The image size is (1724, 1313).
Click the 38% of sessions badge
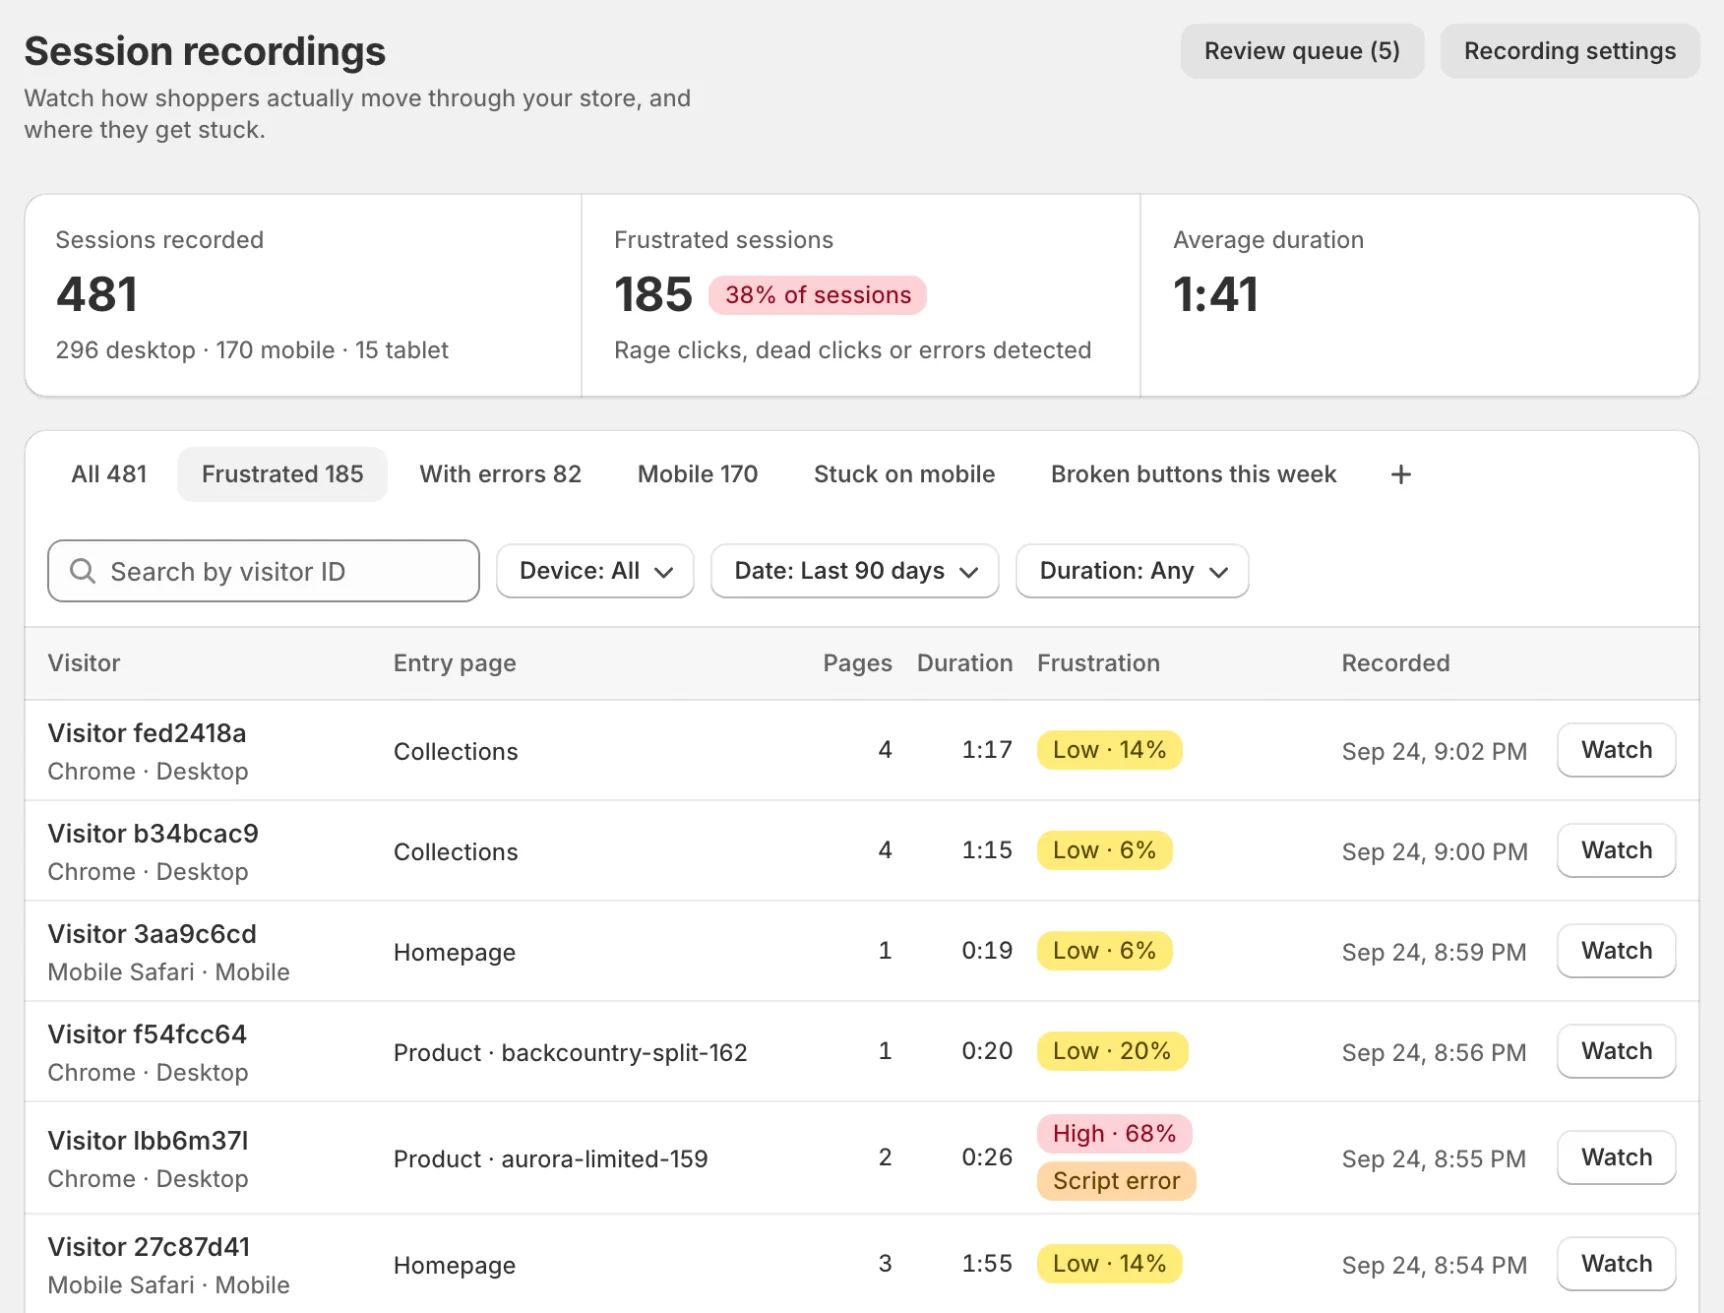[x=818, y=295]
